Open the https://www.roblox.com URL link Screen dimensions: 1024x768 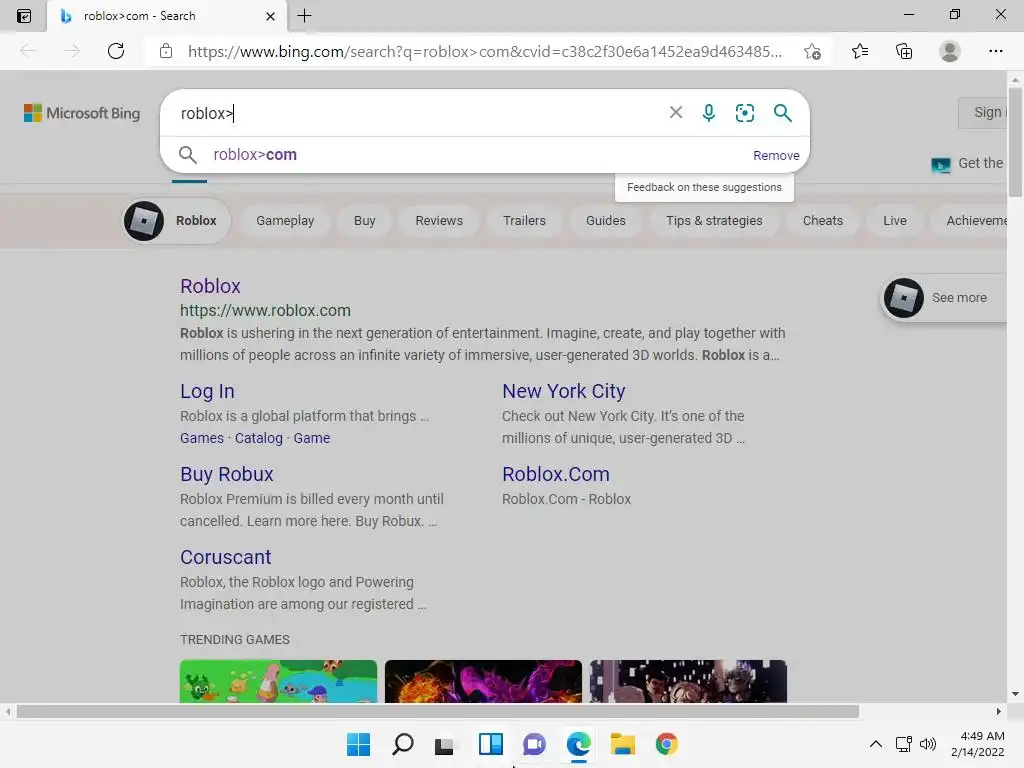tap(265, 310)
